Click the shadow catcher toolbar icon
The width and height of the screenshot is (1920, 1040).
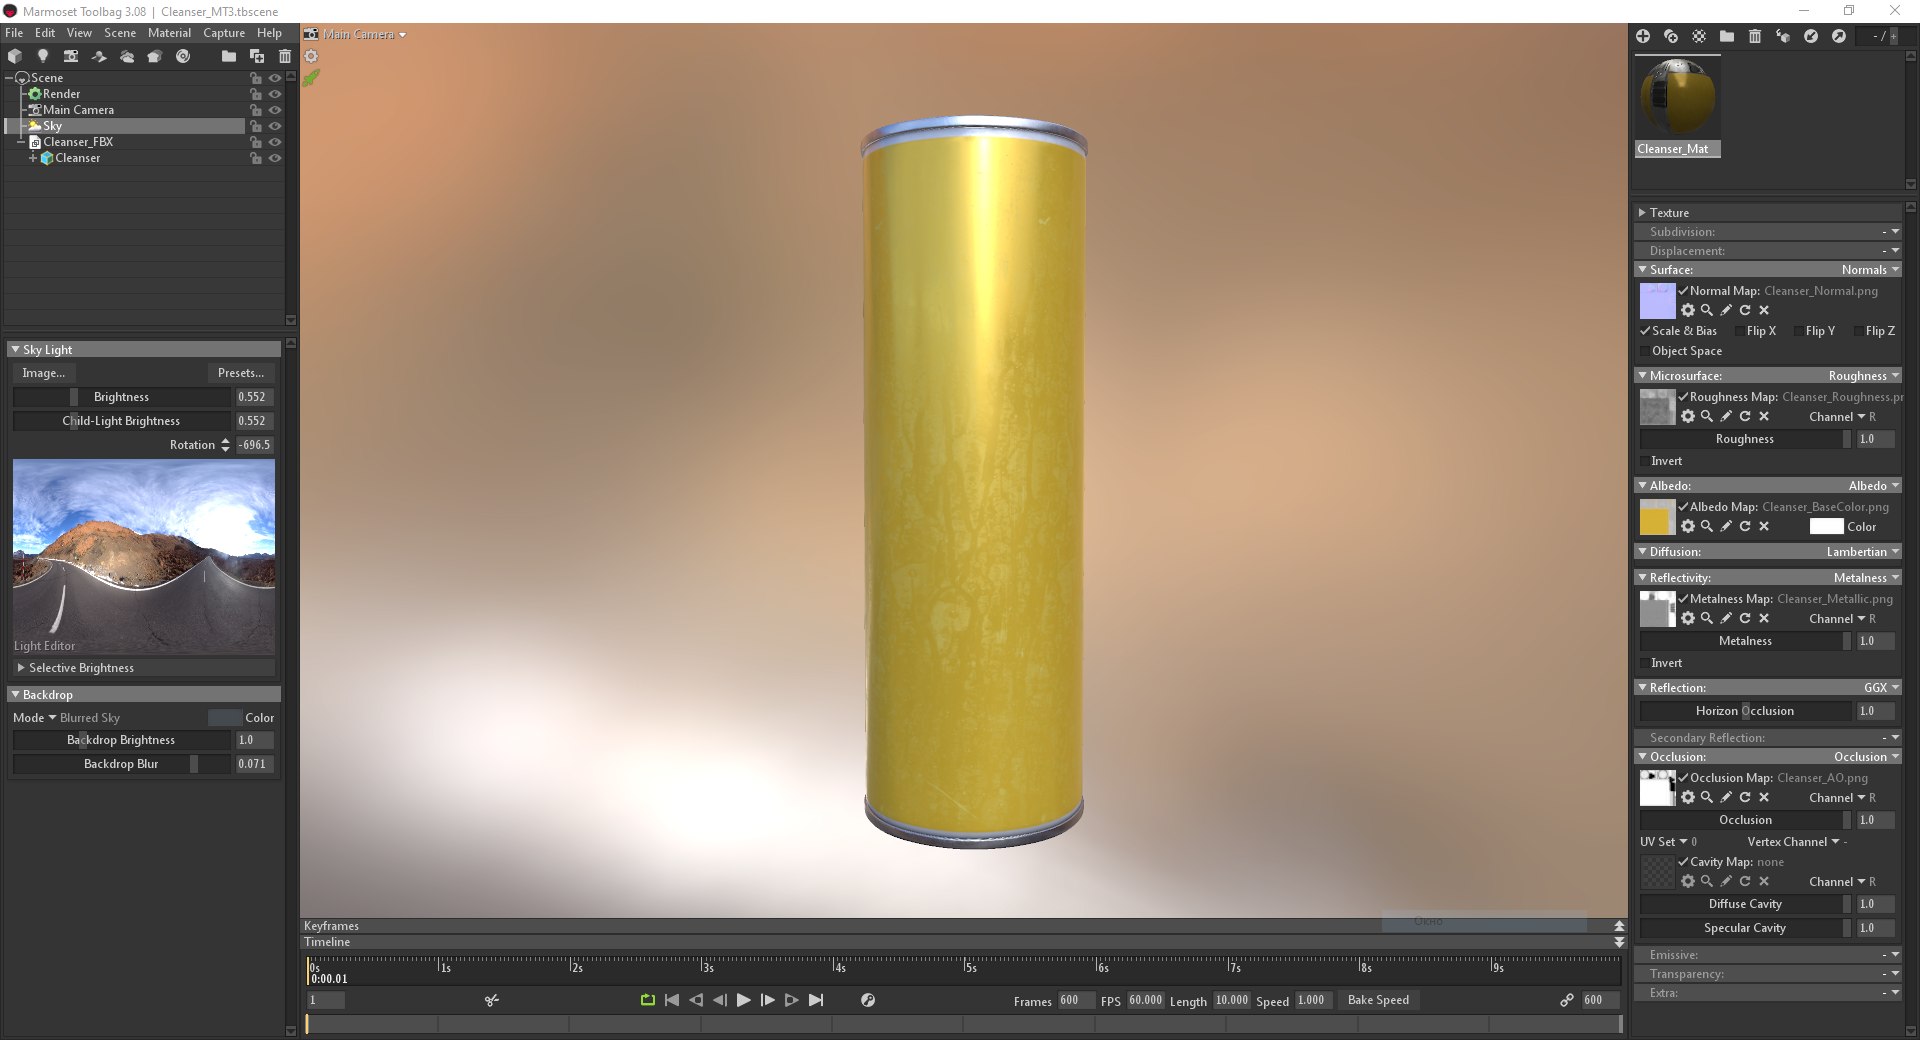point(99,56)
